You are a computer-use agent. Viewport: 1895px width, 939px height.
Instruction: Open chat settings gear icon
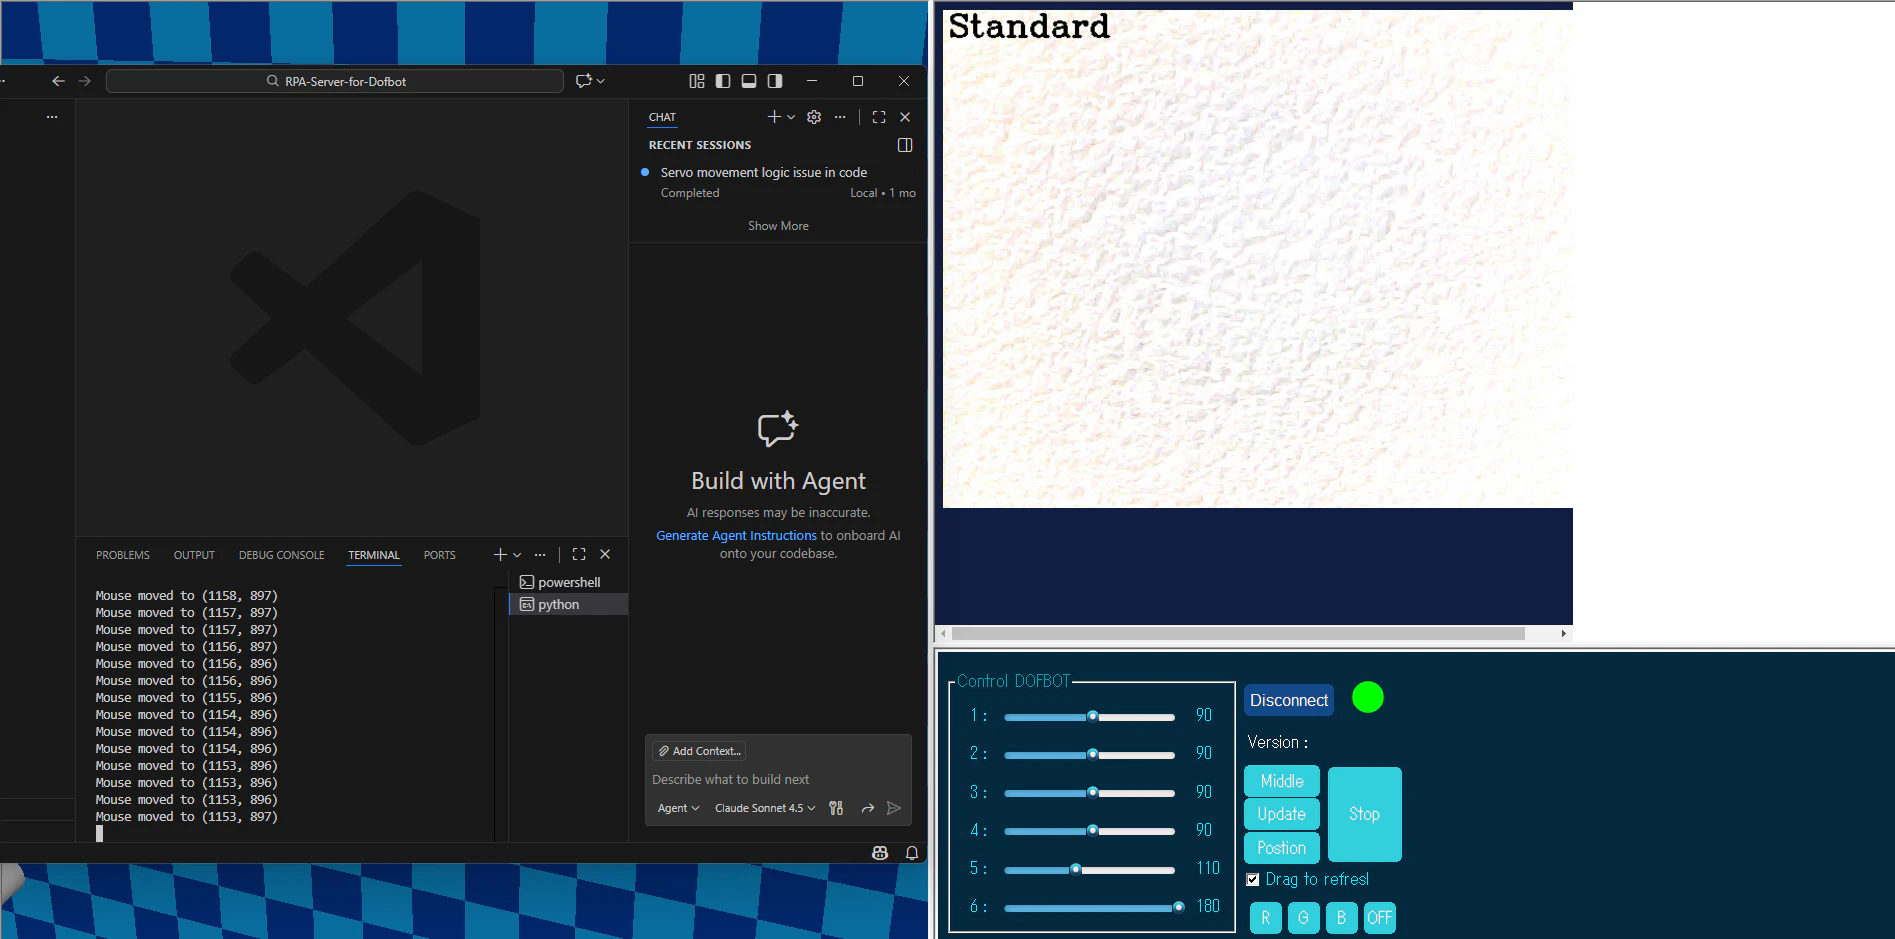814,117
